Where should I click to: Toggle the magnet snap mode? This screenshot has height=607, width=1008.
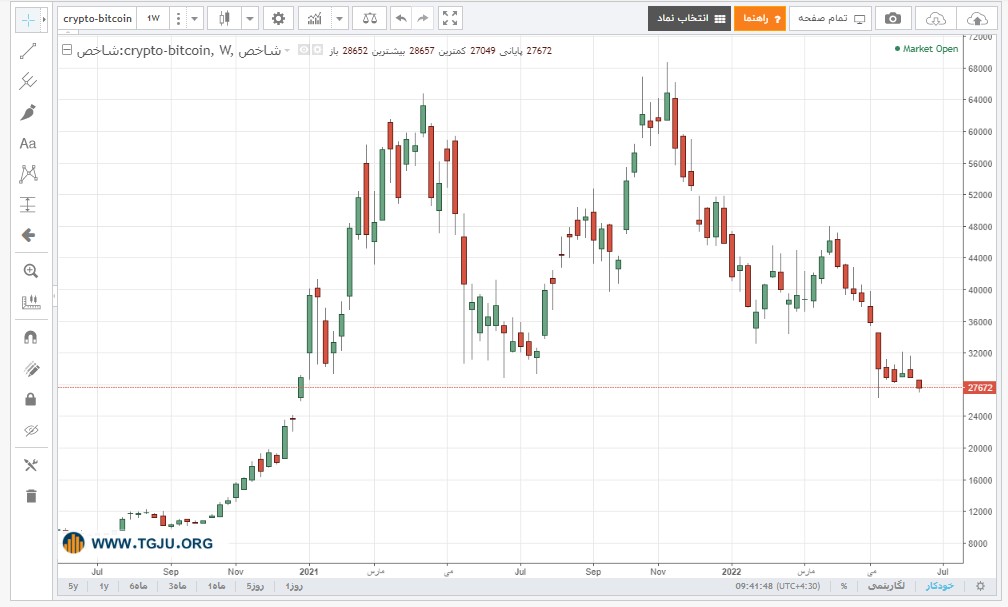pos(30,338)
